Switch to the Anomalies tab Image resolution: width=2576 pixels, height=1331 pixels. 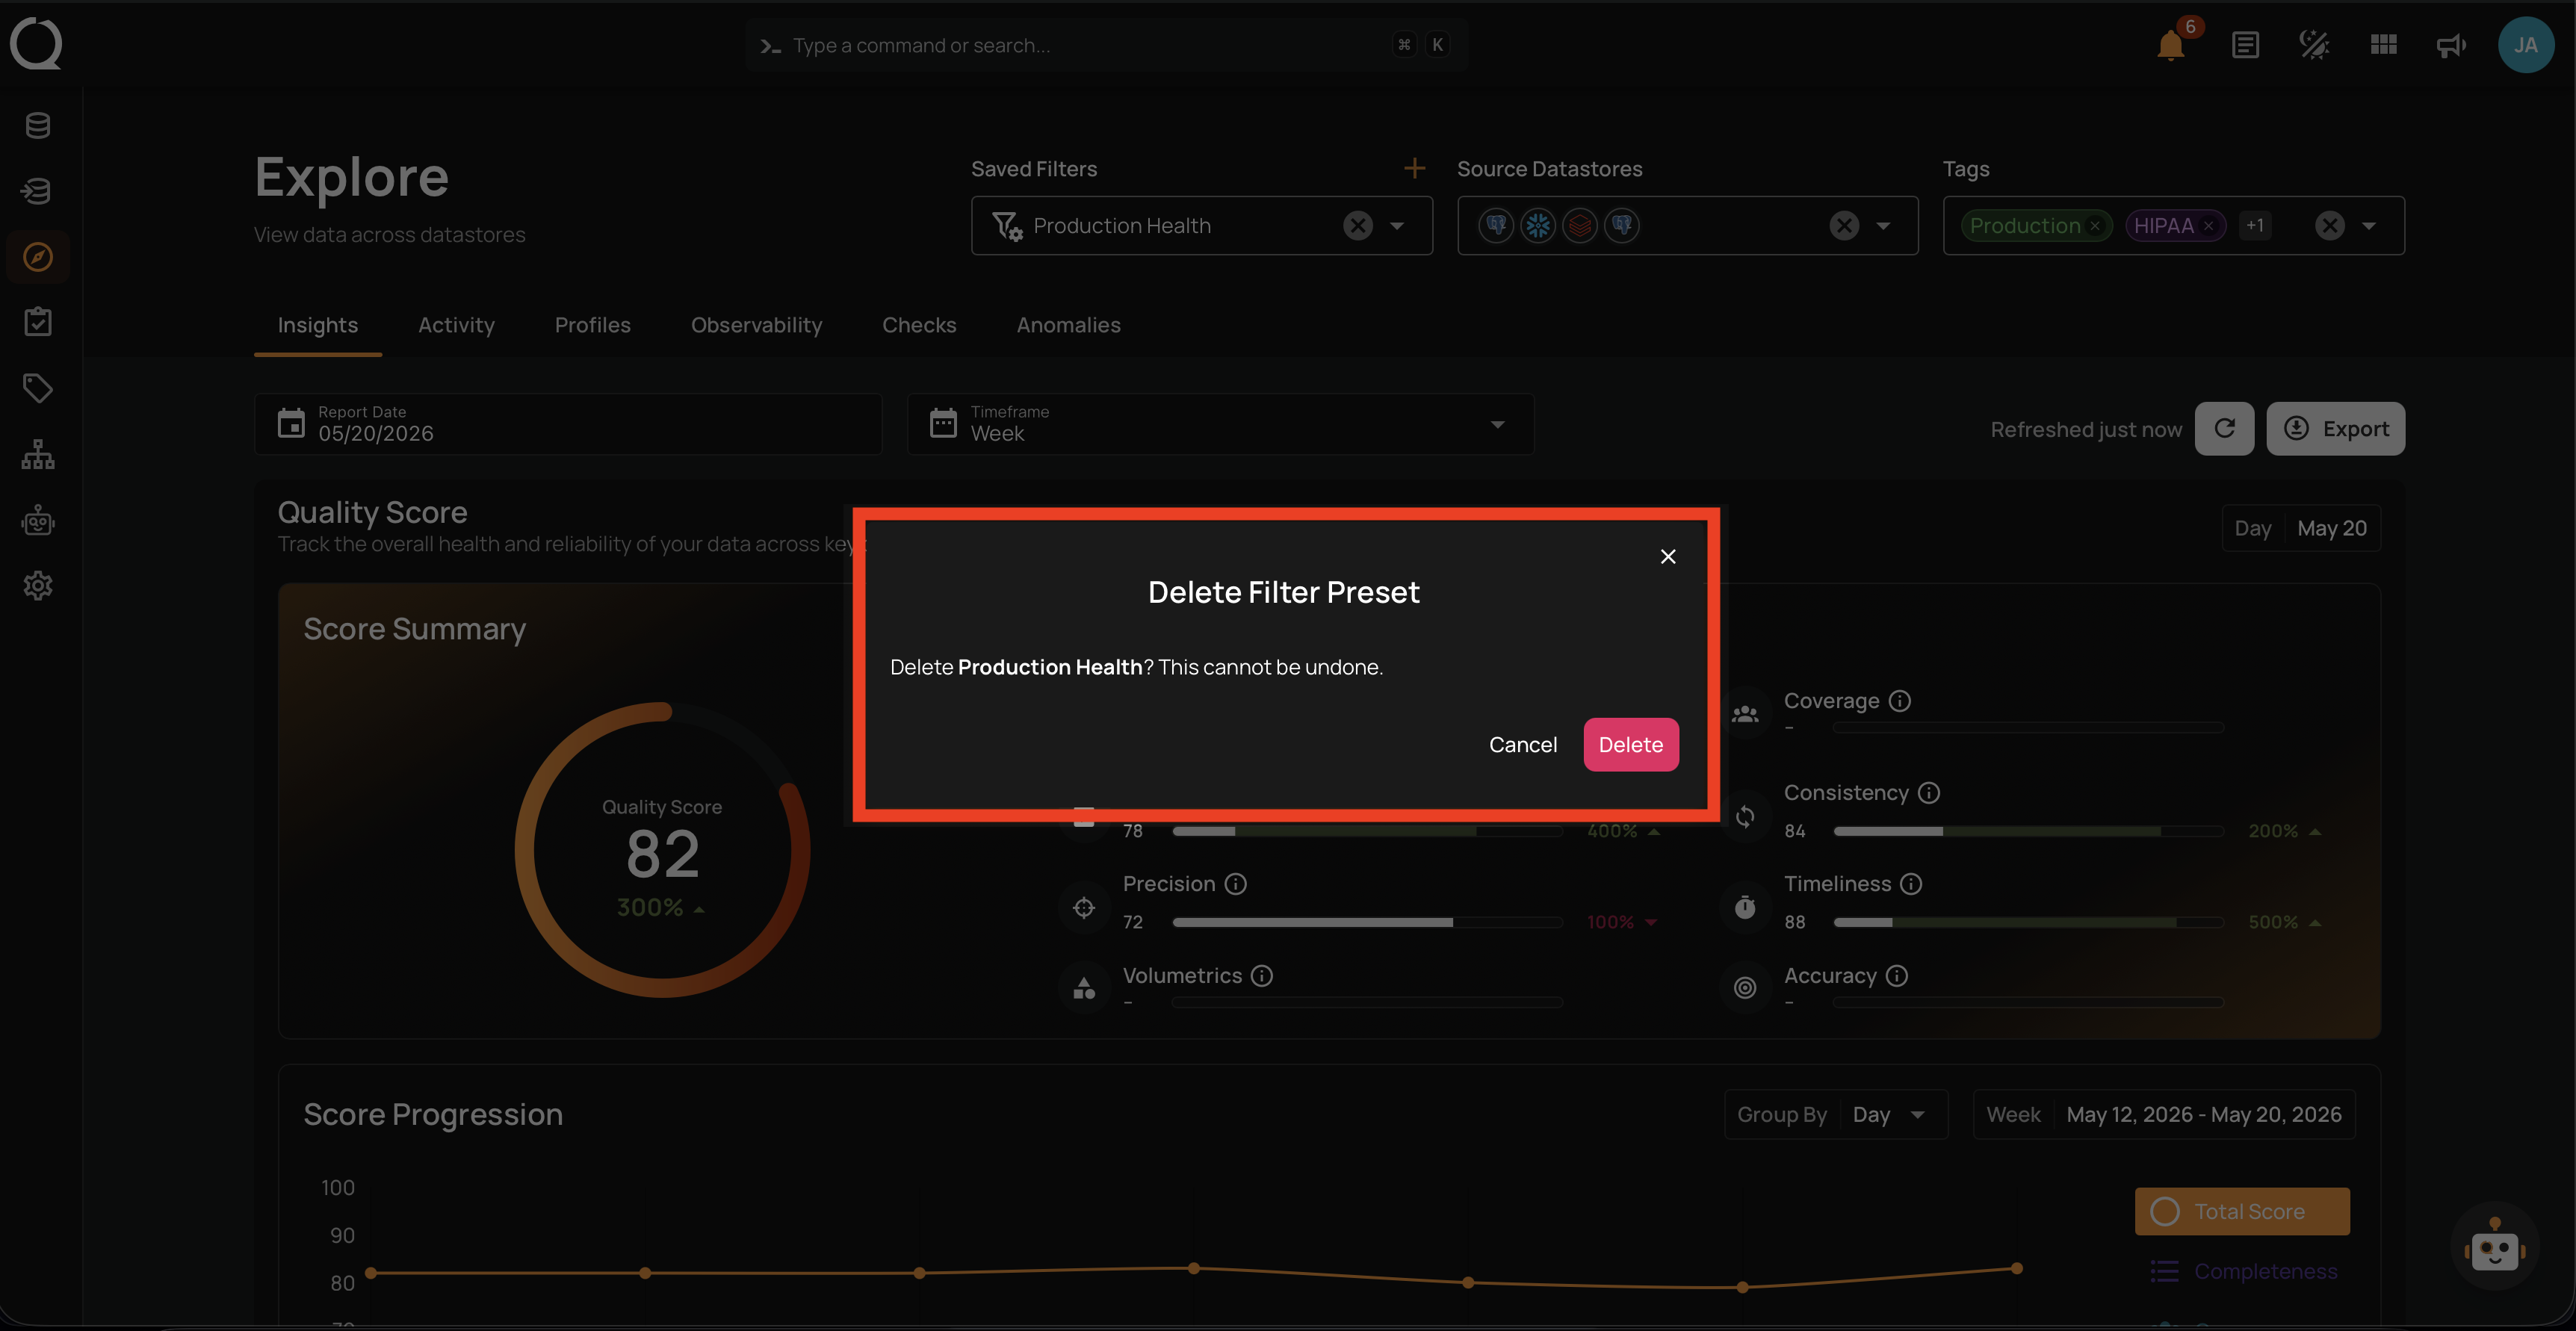[1068, 325]
